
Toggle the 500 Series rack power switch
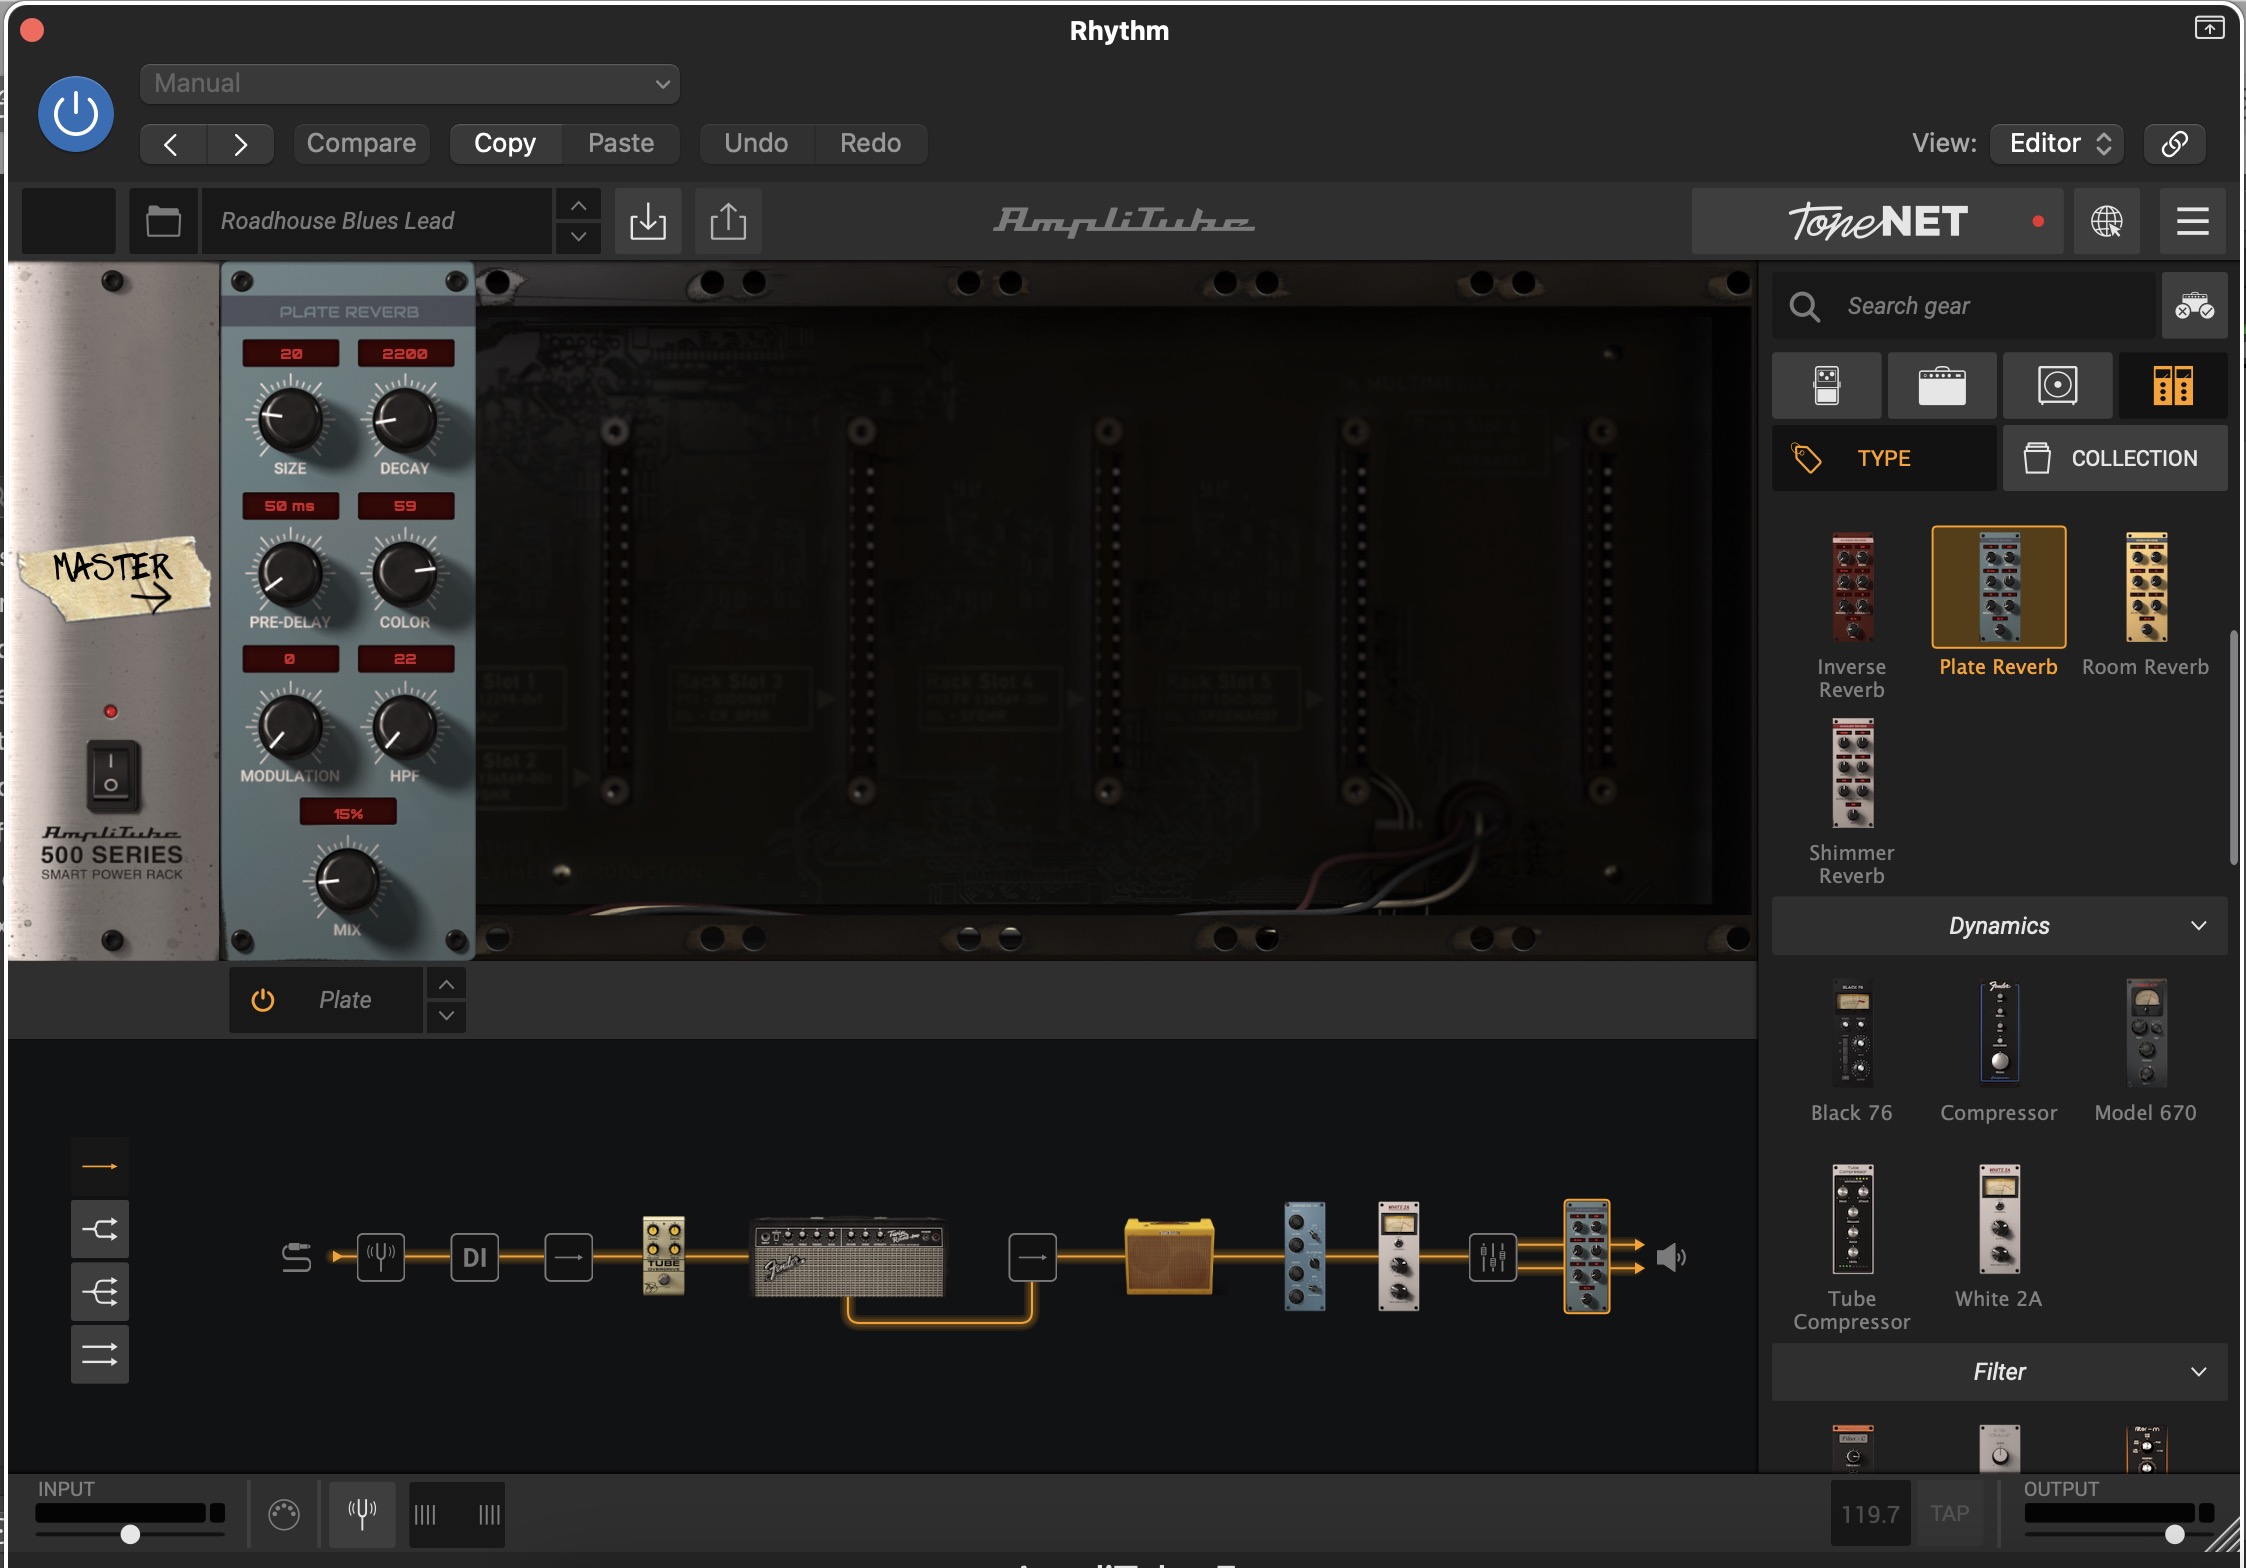[x=112, y=774]
